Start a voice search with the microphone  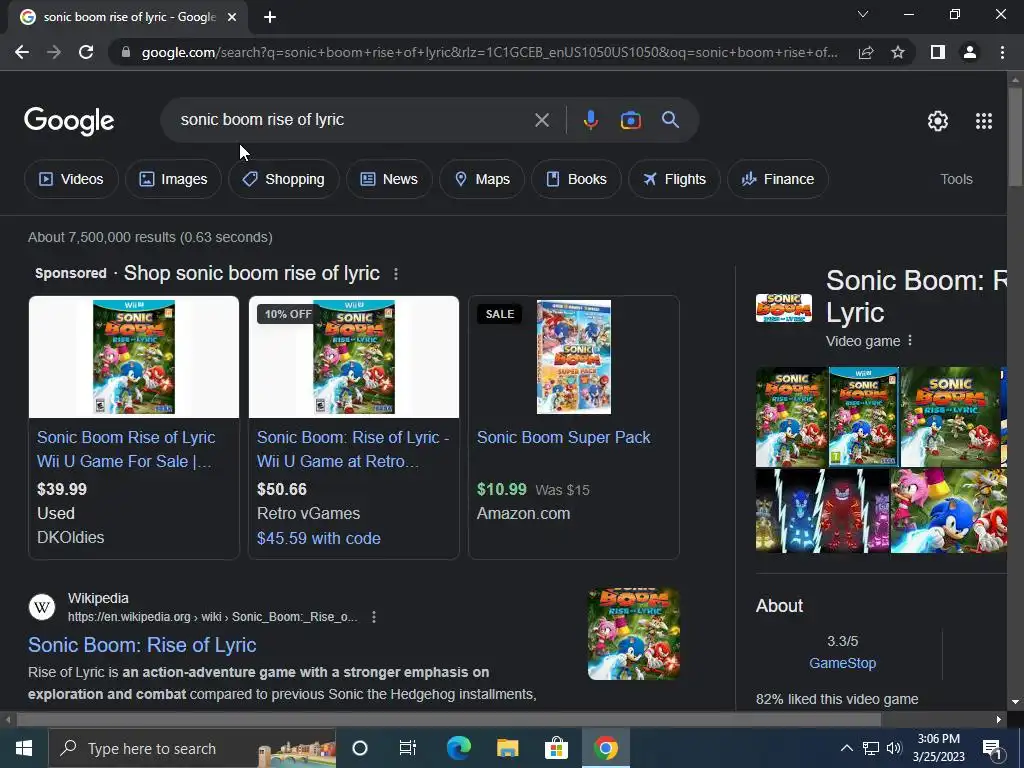pos(590,120)
